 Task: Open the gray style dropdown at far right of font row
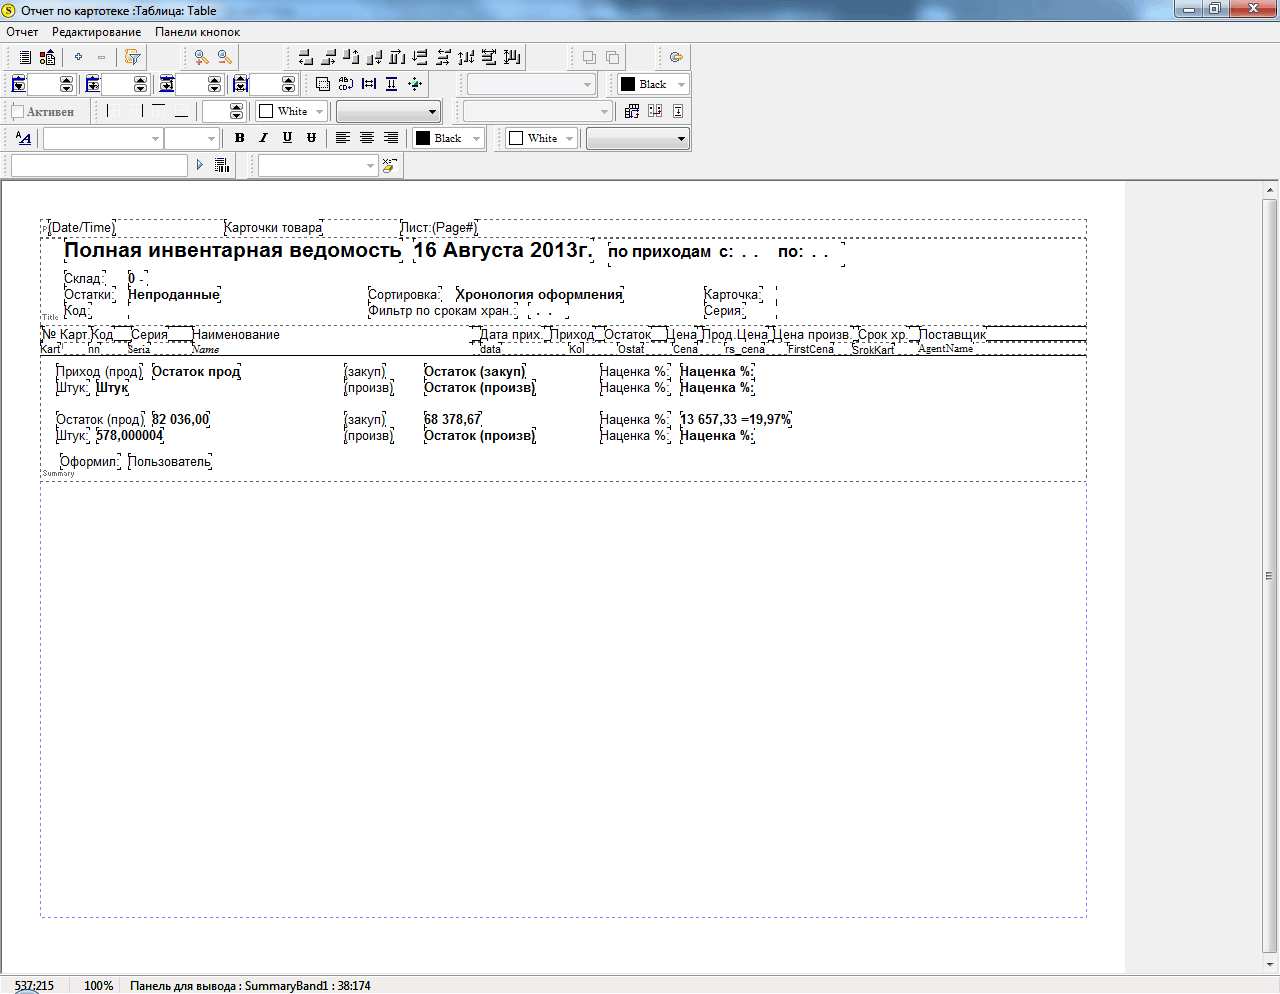(x=638, y=138)
